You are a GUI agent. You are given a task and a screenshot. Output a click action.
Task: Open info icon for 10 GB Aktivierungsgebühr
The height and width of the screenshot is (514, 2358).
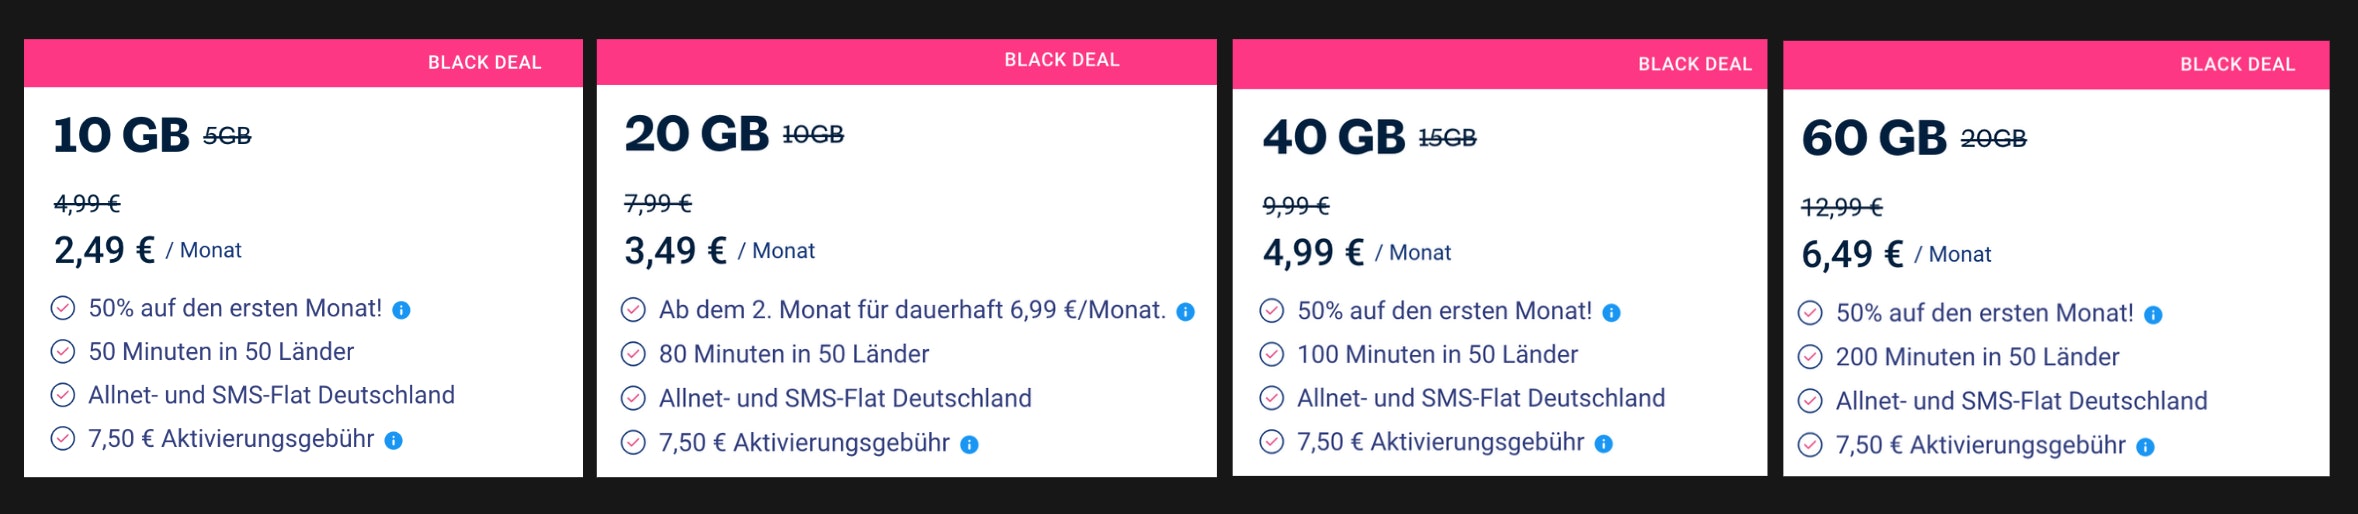[x=394, y=441]
